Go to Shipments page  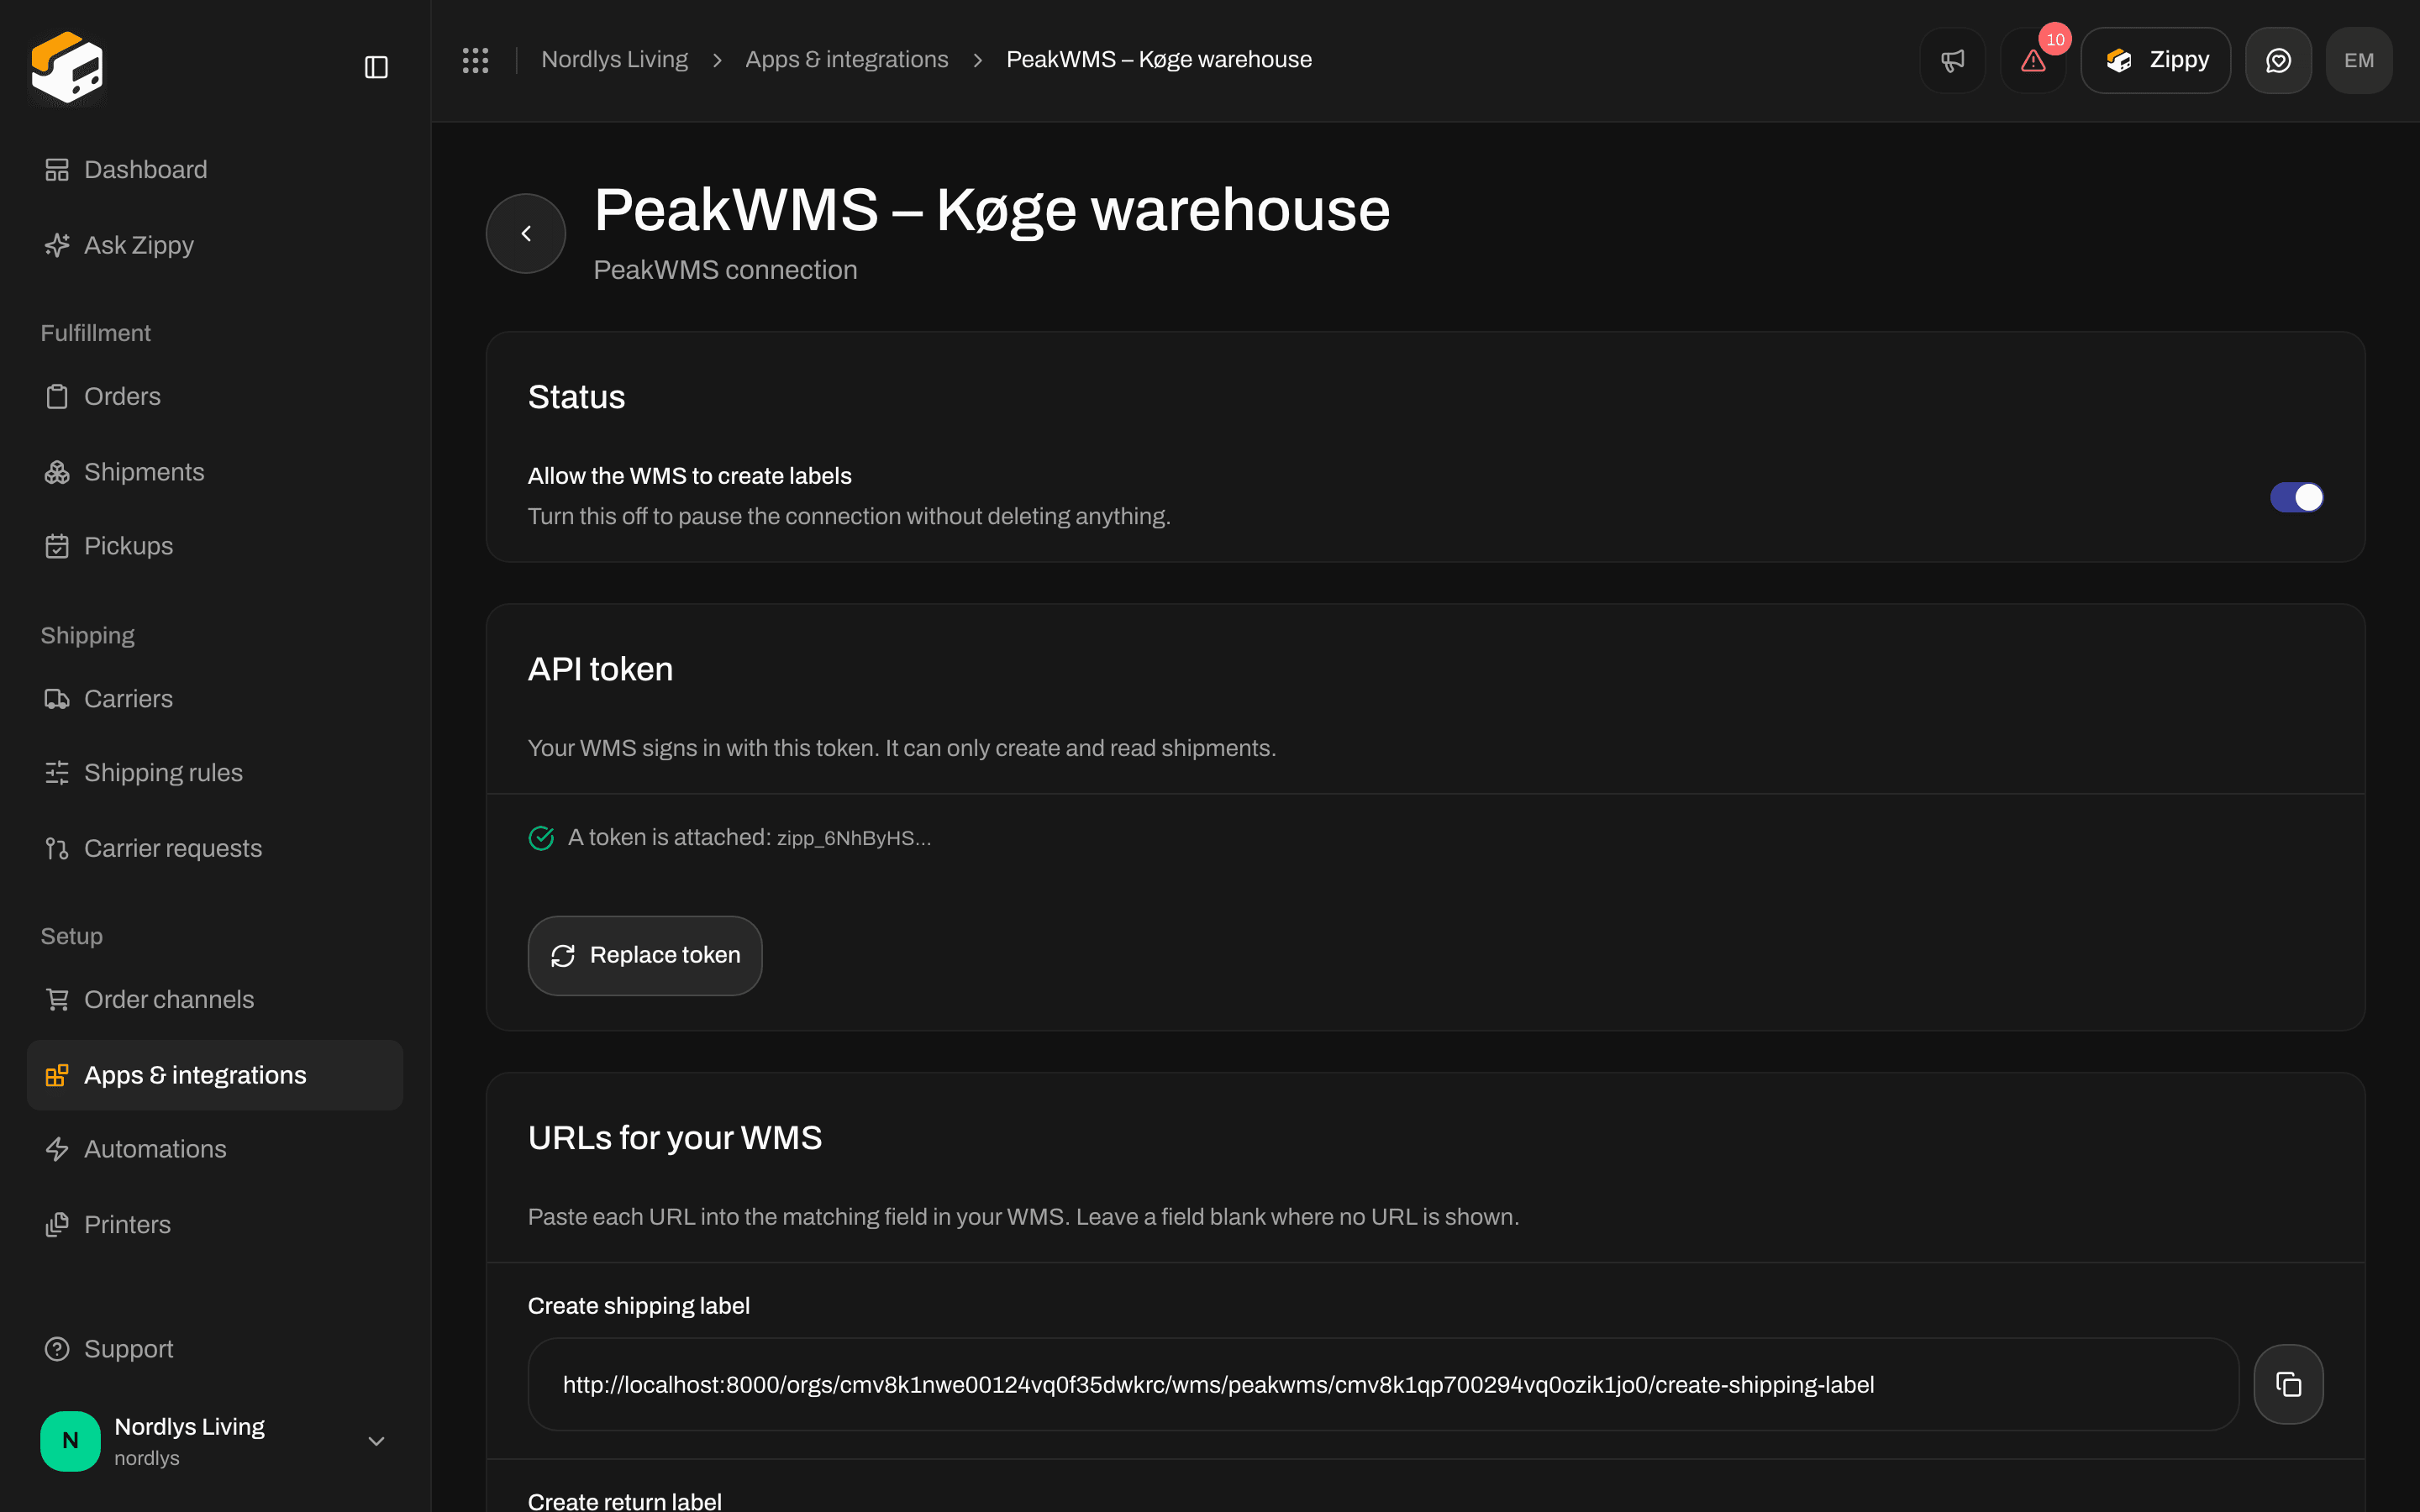point(215,472)
